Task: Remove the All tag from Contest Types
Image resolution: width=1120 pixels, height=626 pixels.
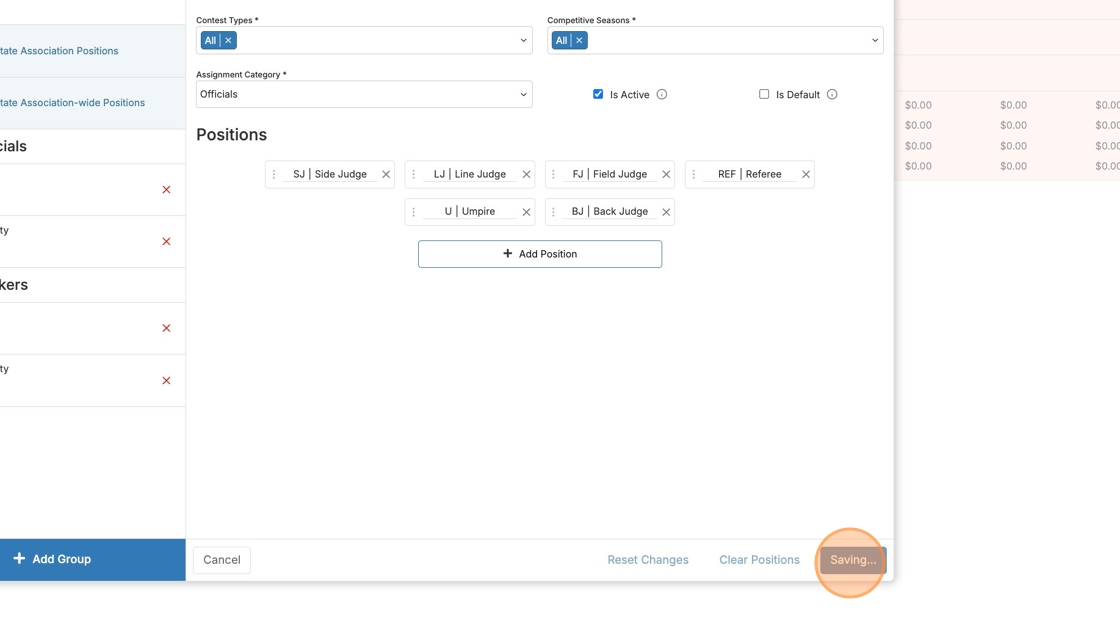Action: click(x=228, y=41)
